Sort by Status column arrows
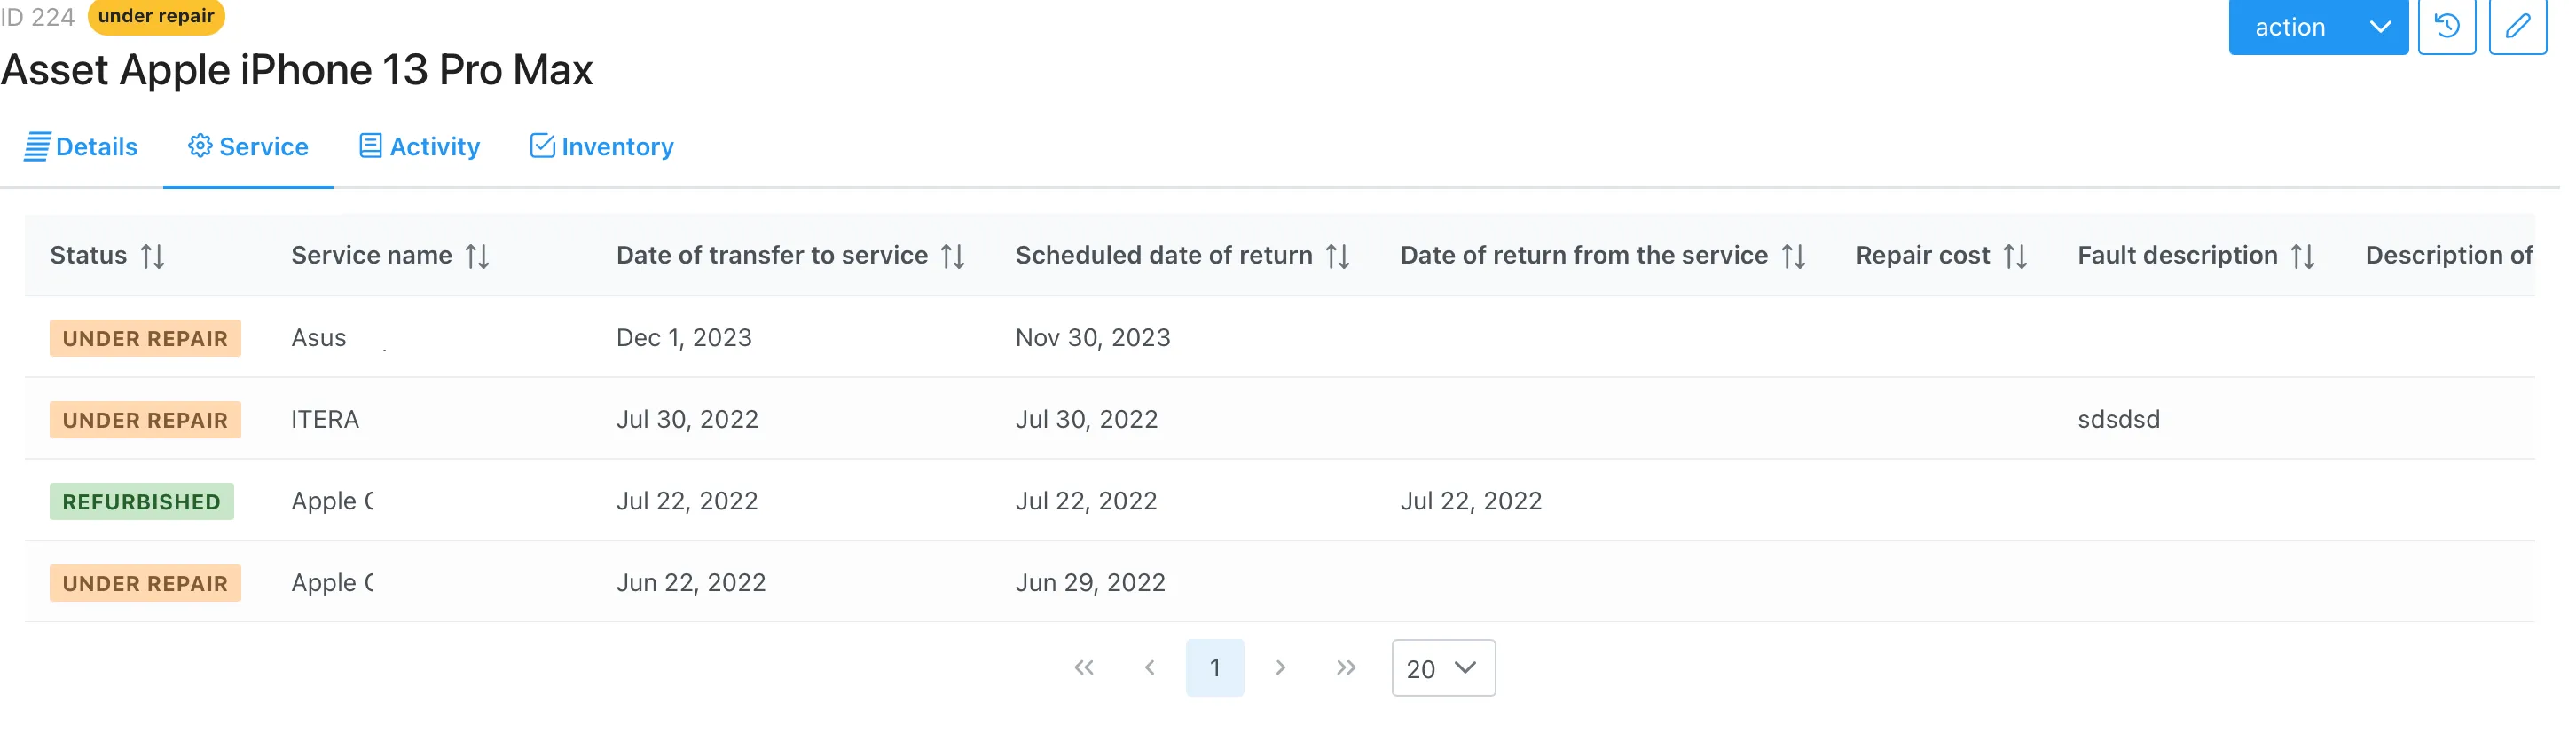The height and width of the screenshot is (742, 2576). pos(153,257)
